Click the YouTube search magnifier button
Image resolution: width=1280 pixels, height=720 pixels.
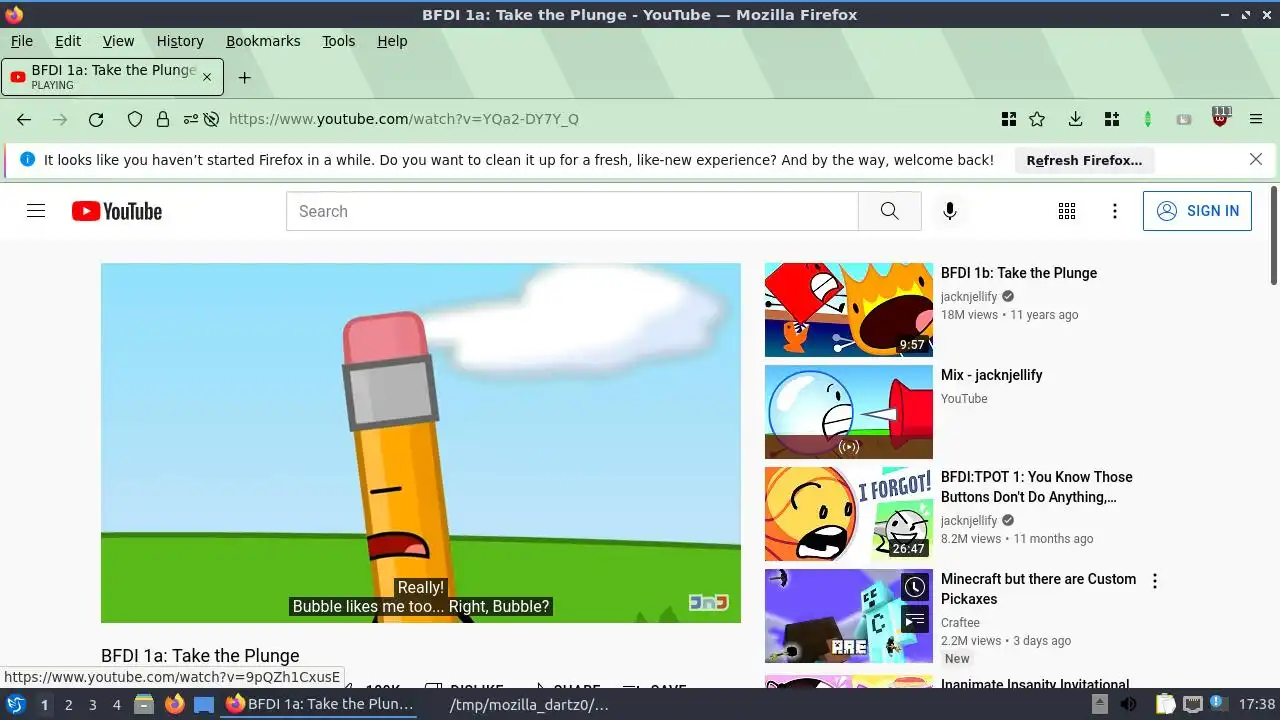(x=889, y=211)
